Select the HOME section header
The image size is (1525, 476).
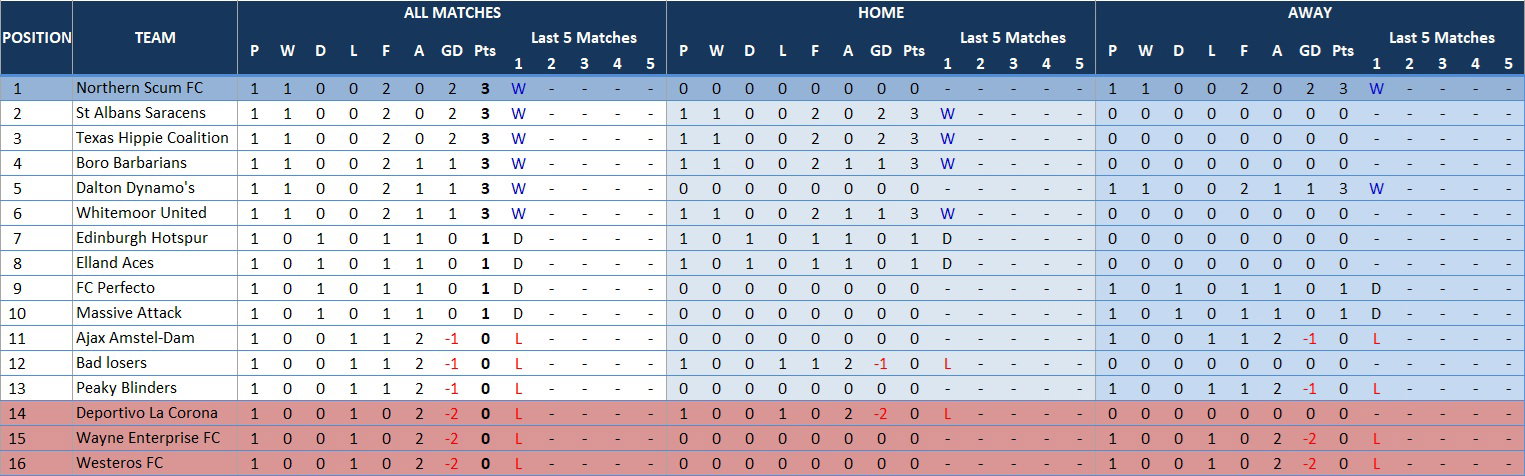pos(881,13)
